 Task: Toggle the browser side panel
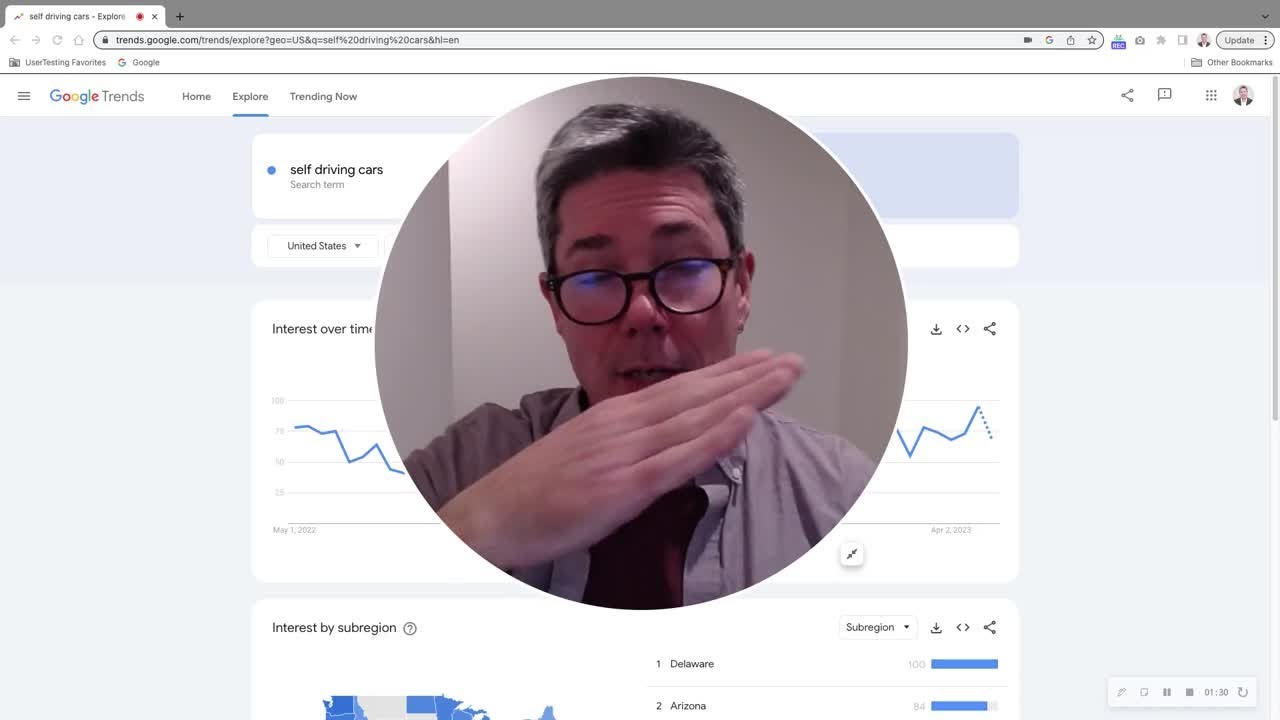[x=1182, y=40]
